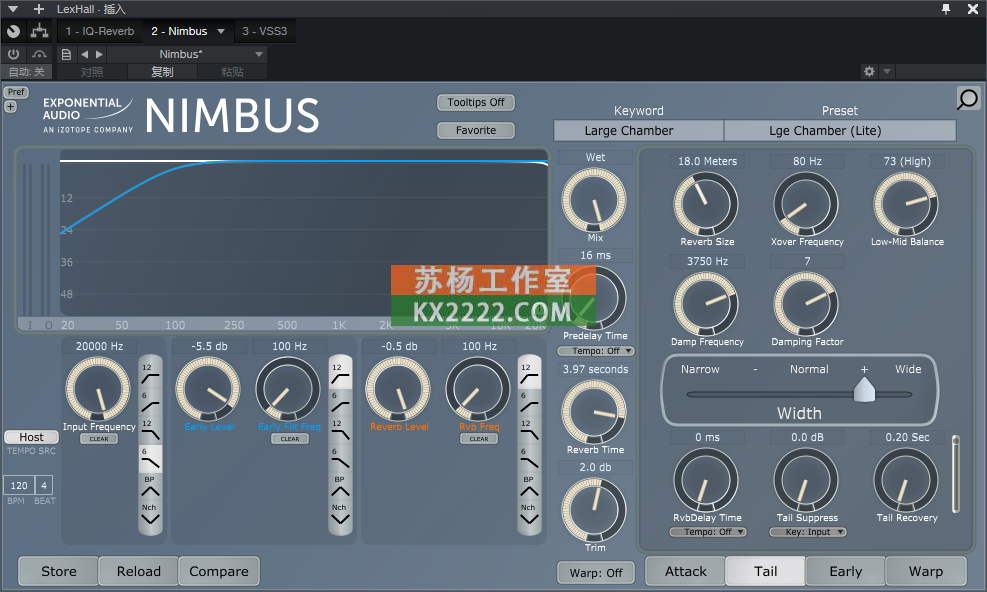Switch to the 1 - IQ-Reverb insert tab
987x592 pixels.
100,31
